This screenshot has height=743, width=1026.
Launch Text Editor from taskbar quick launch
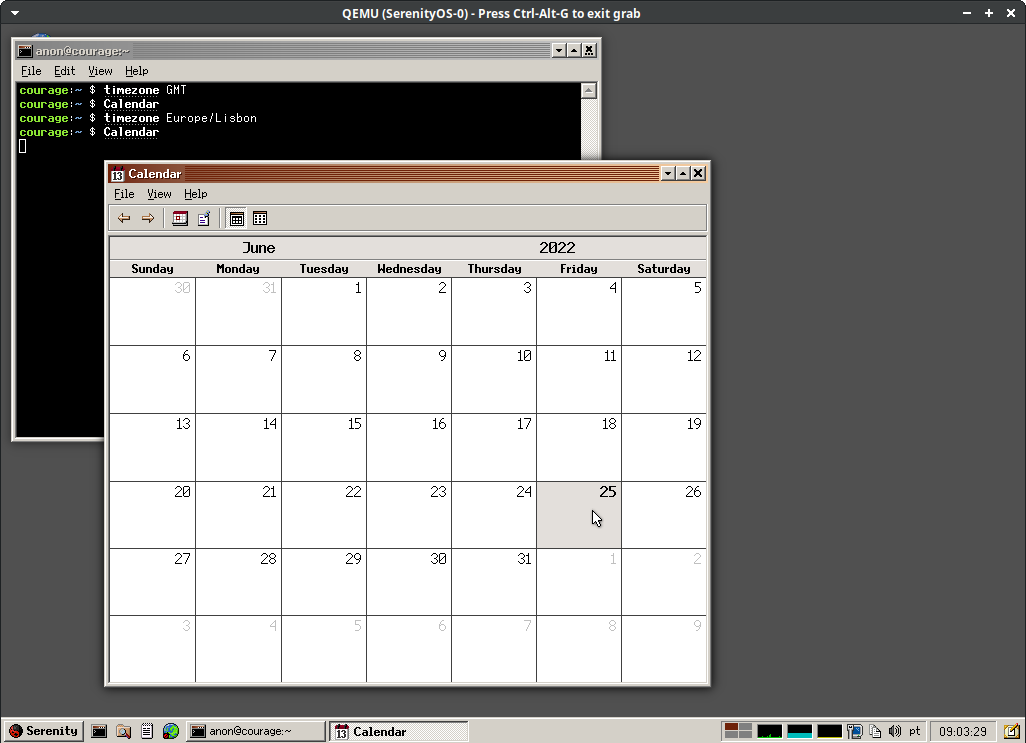coord(147,731)
